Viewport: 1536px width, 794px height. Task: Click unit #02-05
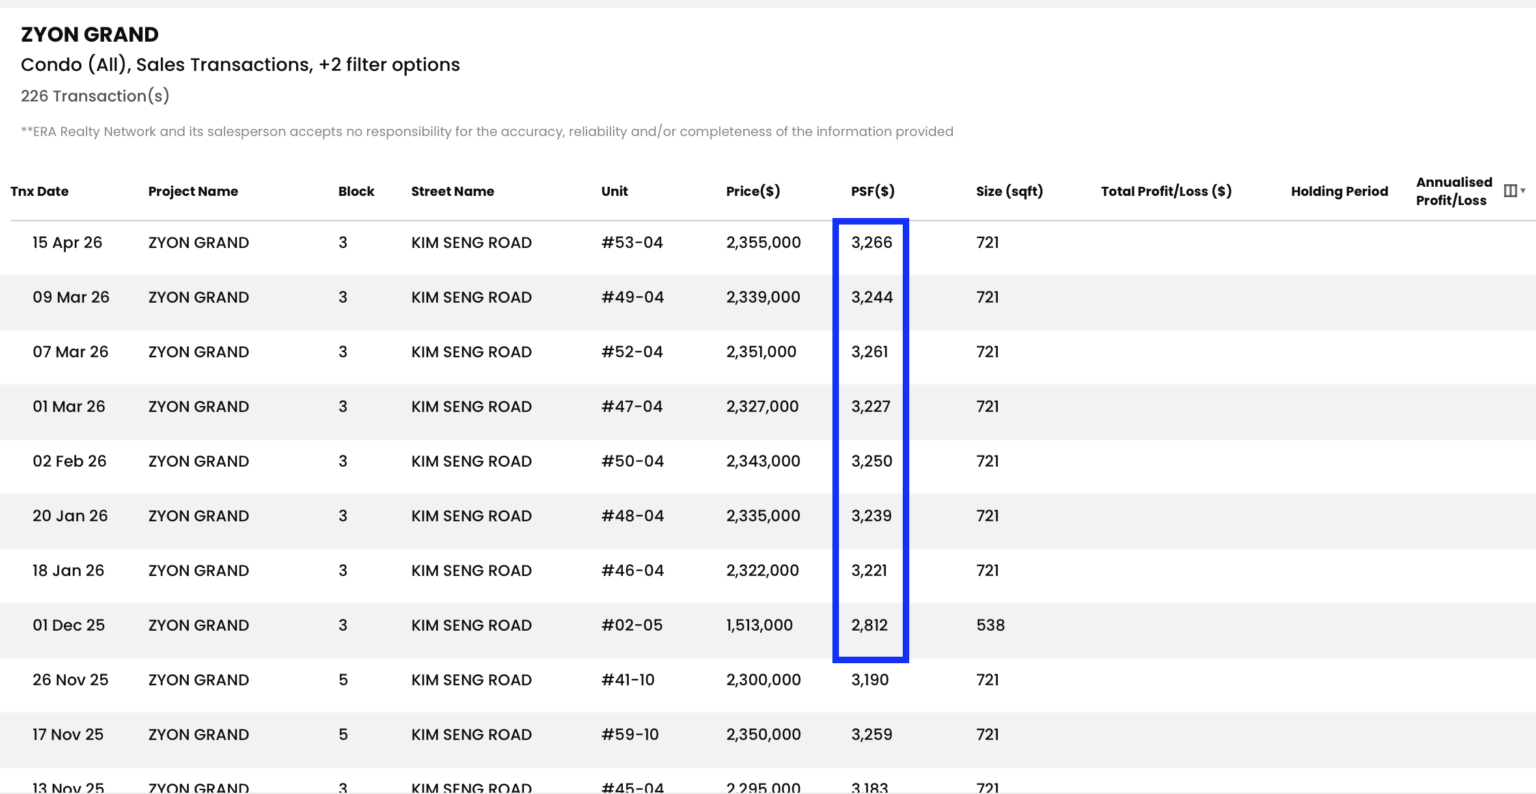[x=632, y=625]
